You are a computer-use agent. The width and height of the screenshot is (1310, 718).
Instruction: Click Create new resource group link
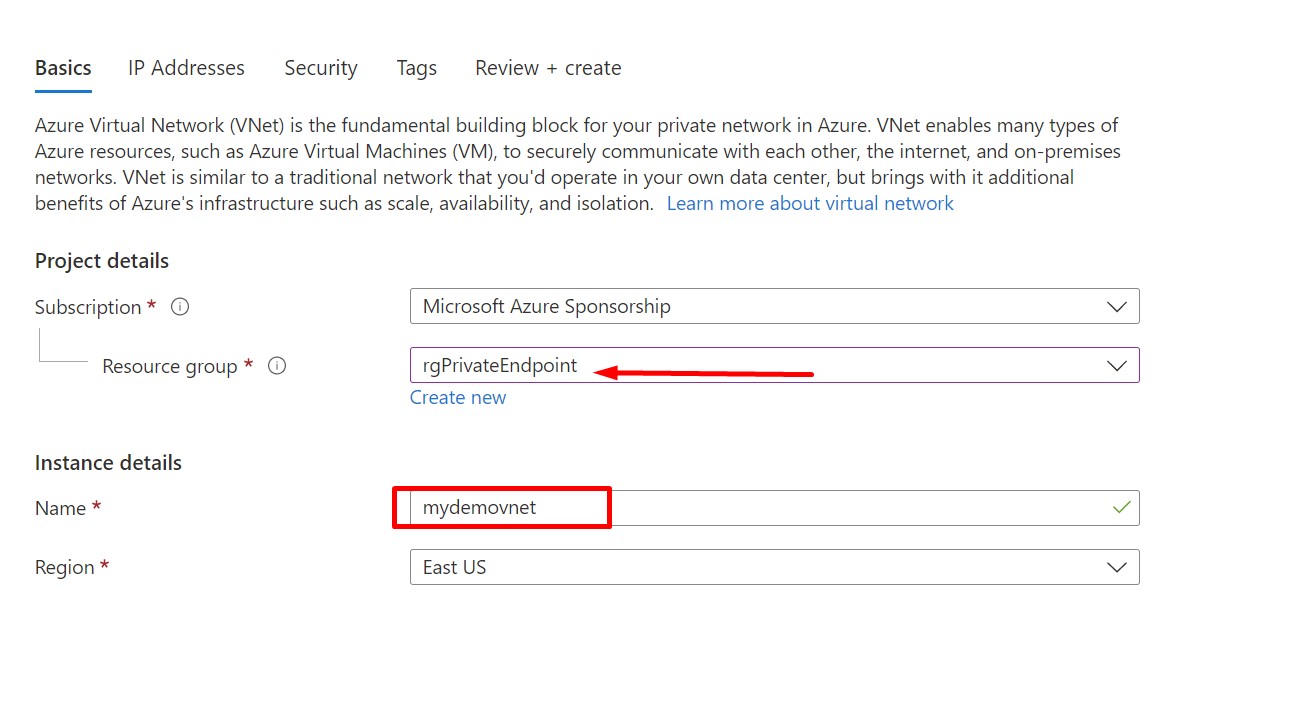click(458, 398)
